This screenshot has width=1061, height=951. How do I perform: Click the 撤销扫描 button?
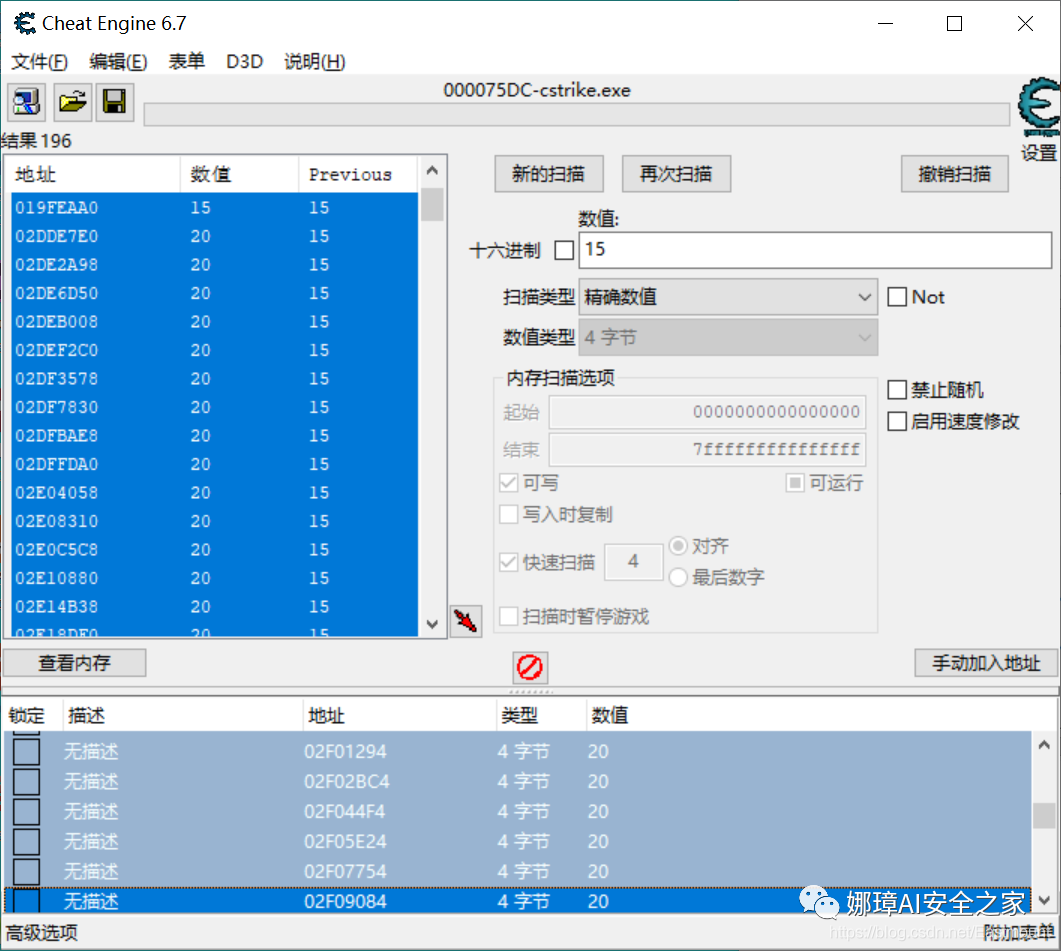coord(955,174)
